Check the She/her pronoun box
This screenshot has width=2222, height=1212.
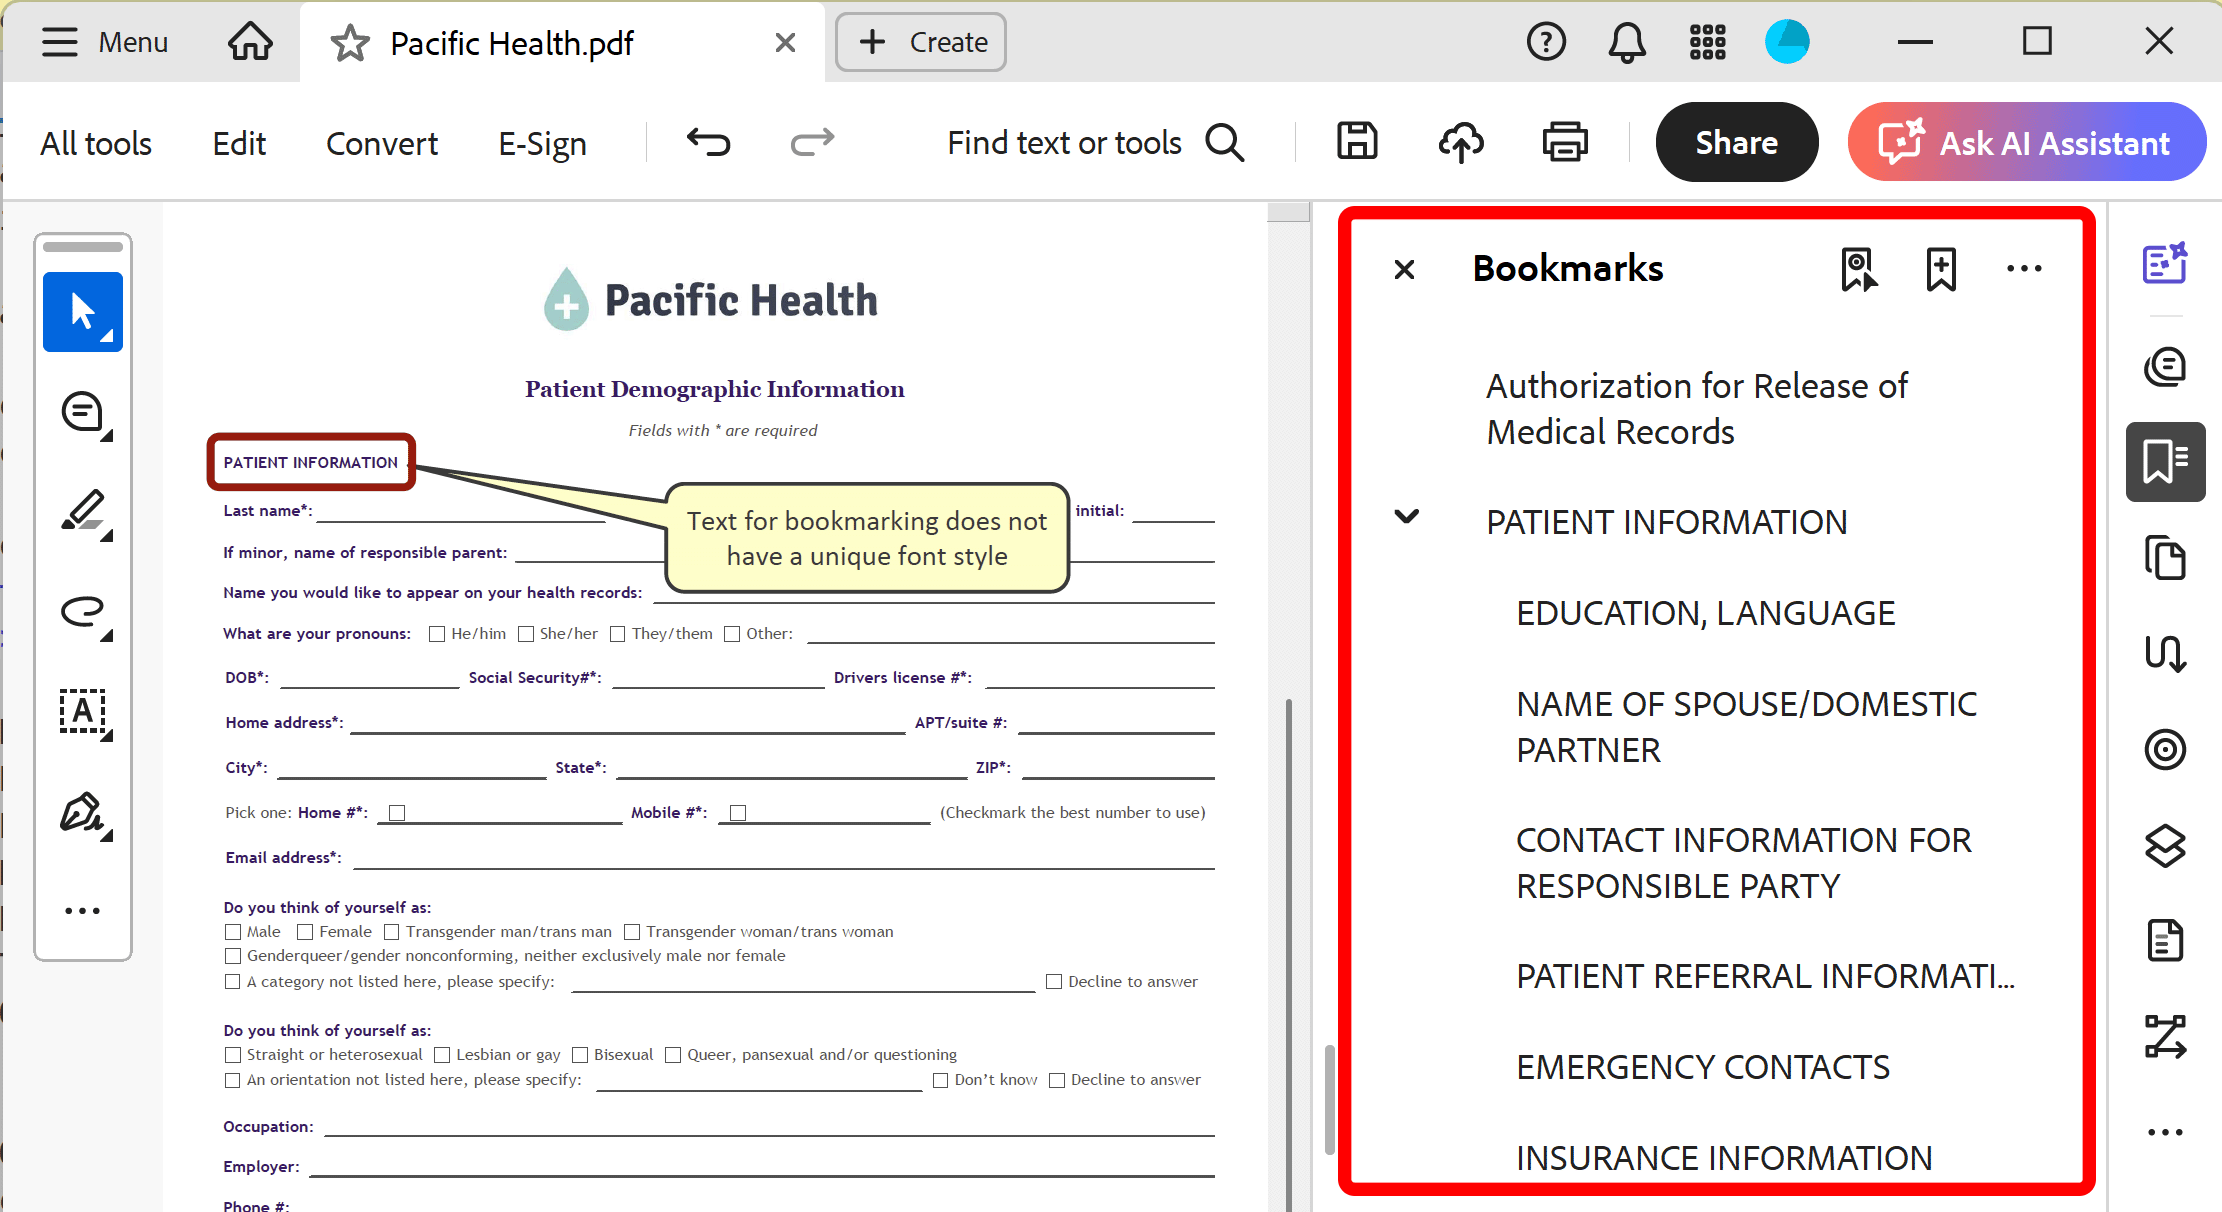tap(526, 634)
